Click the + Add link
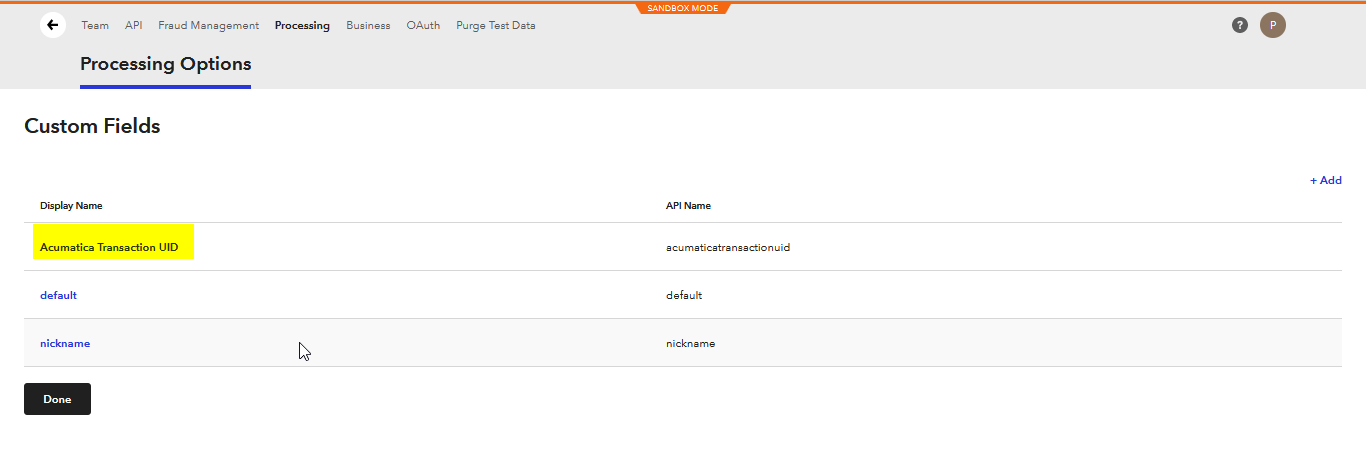1366x456 pixels. tap(1326, 180)
